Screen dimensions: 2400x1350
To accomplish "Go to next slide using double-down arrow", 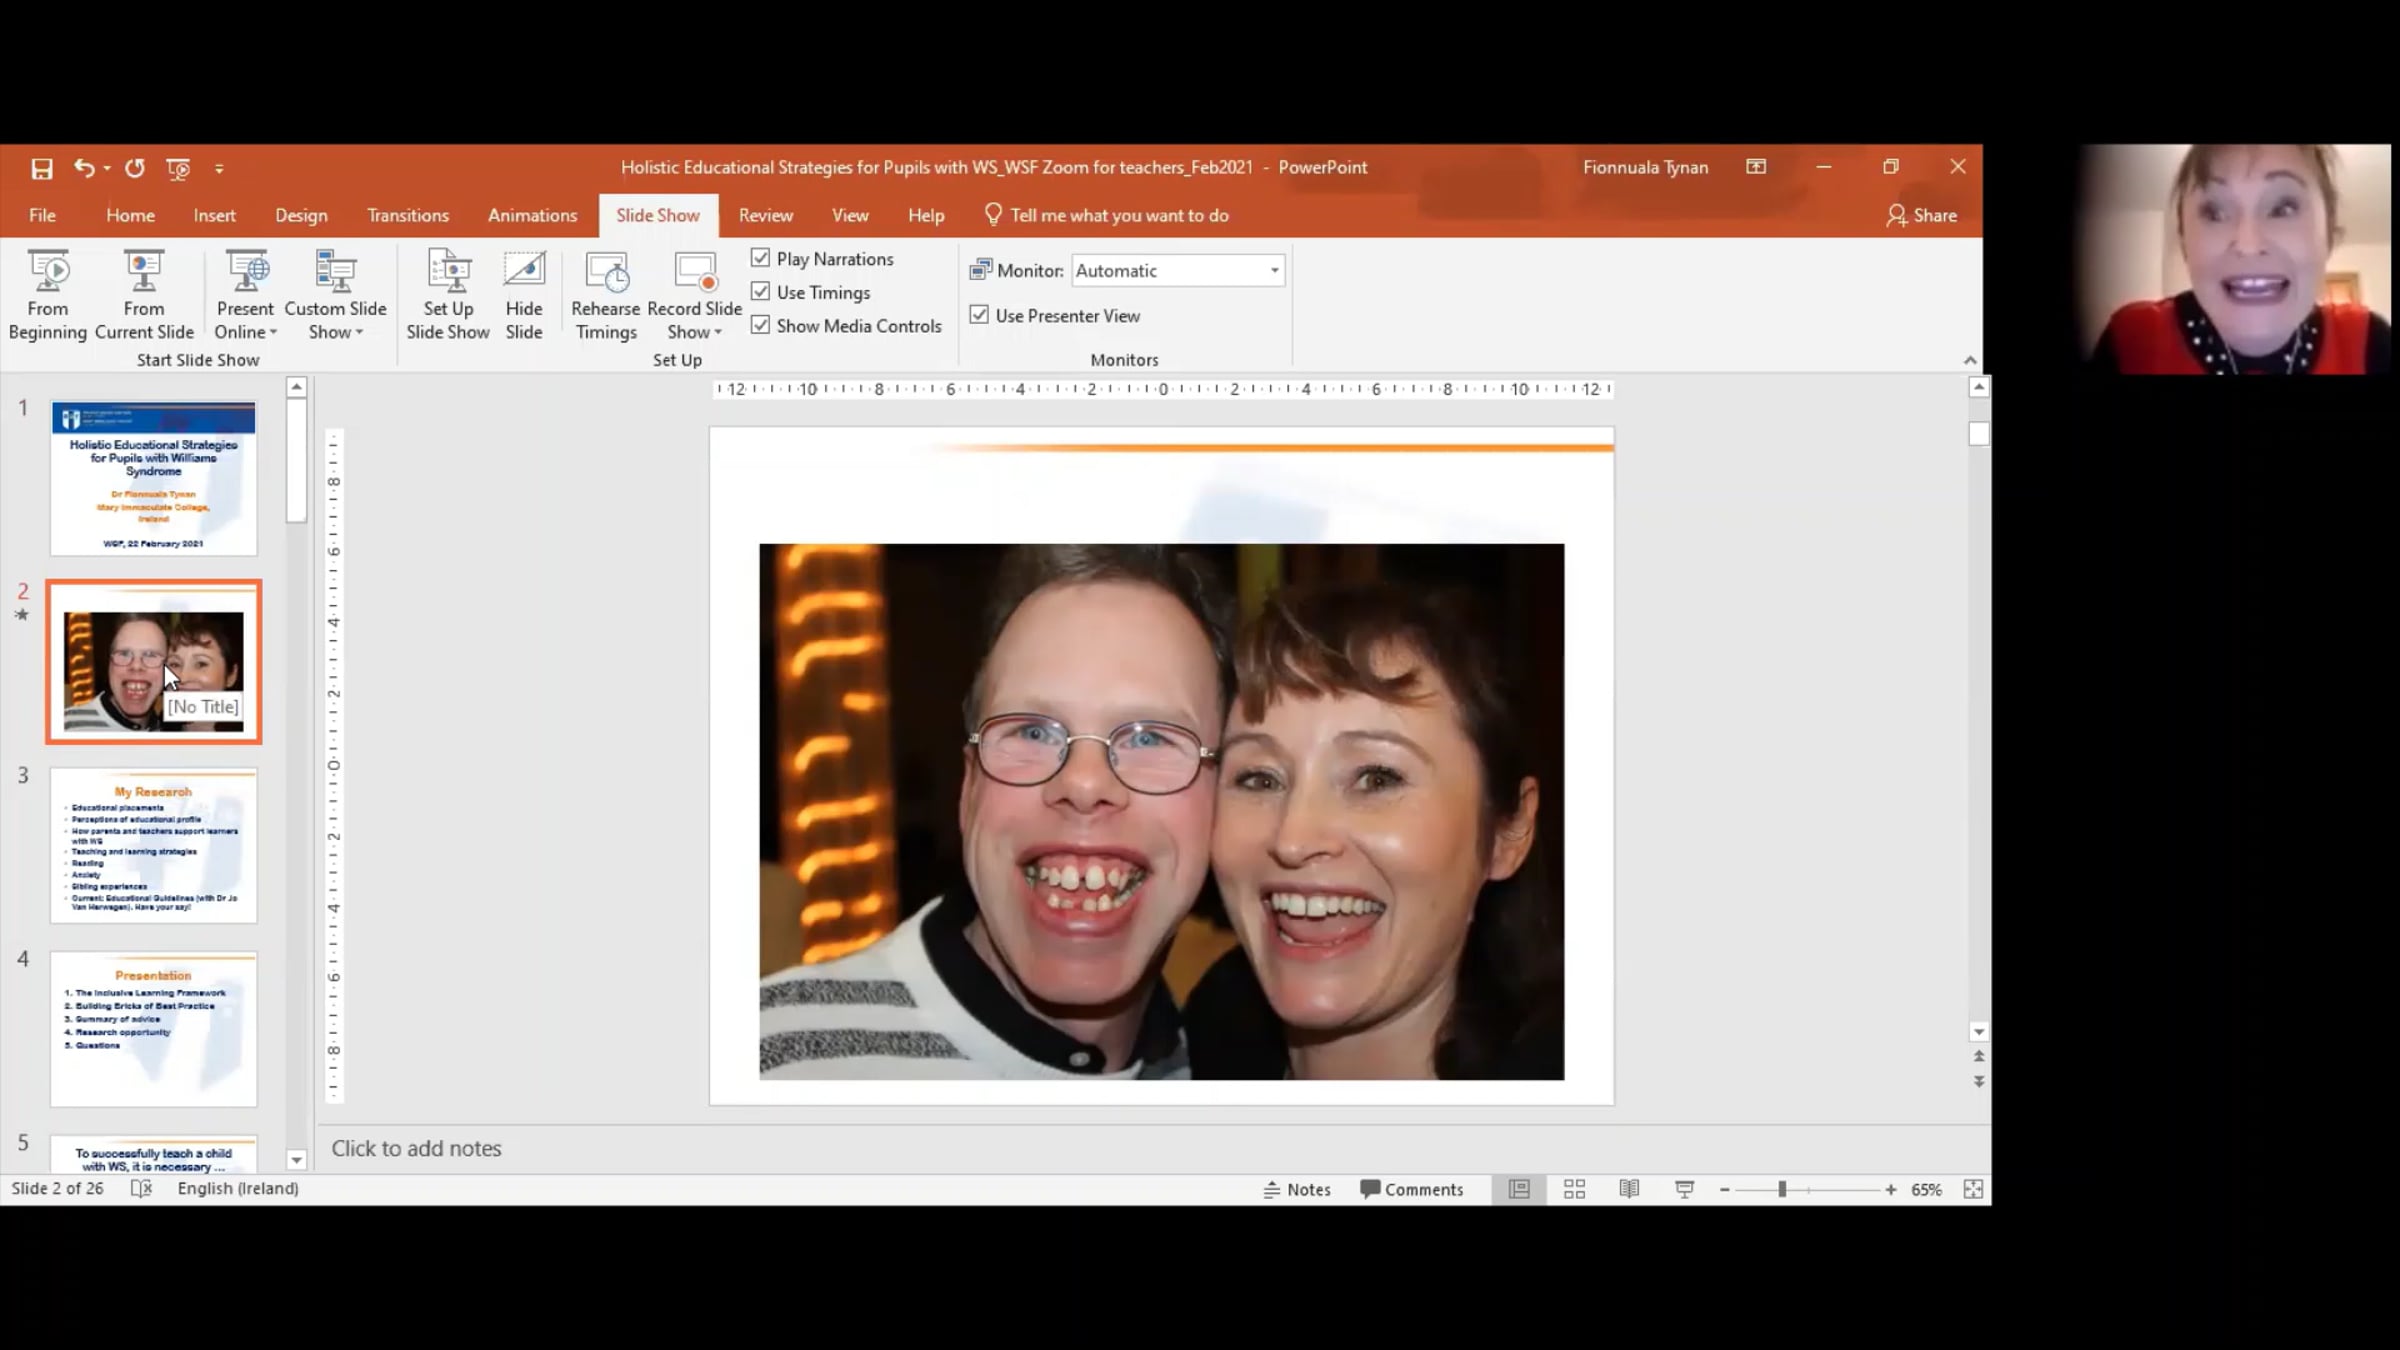I will [1979, 1082].
